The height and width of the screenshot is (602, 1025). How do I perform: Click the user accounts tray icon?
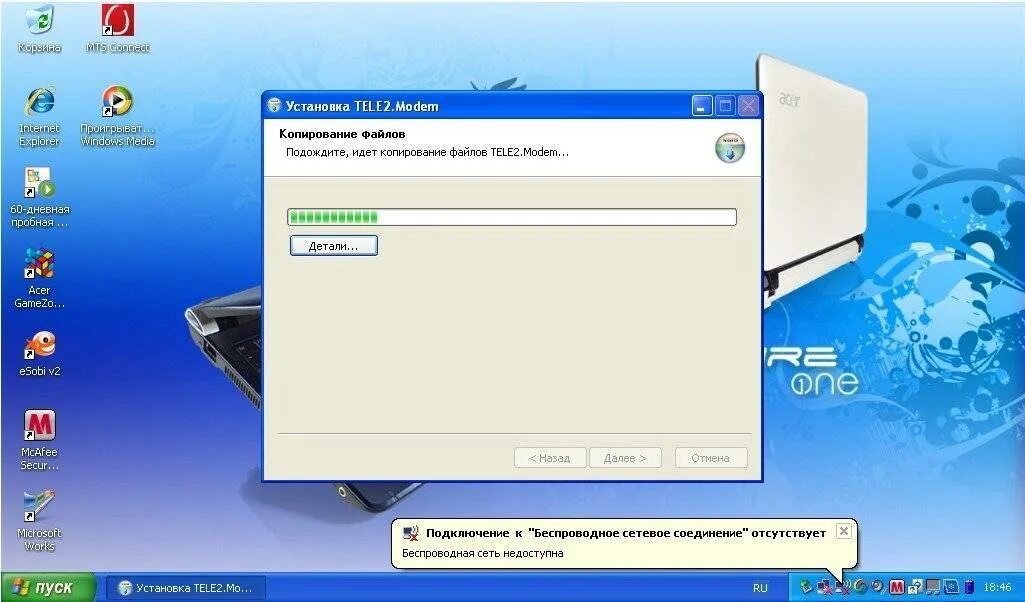[915, 587]
